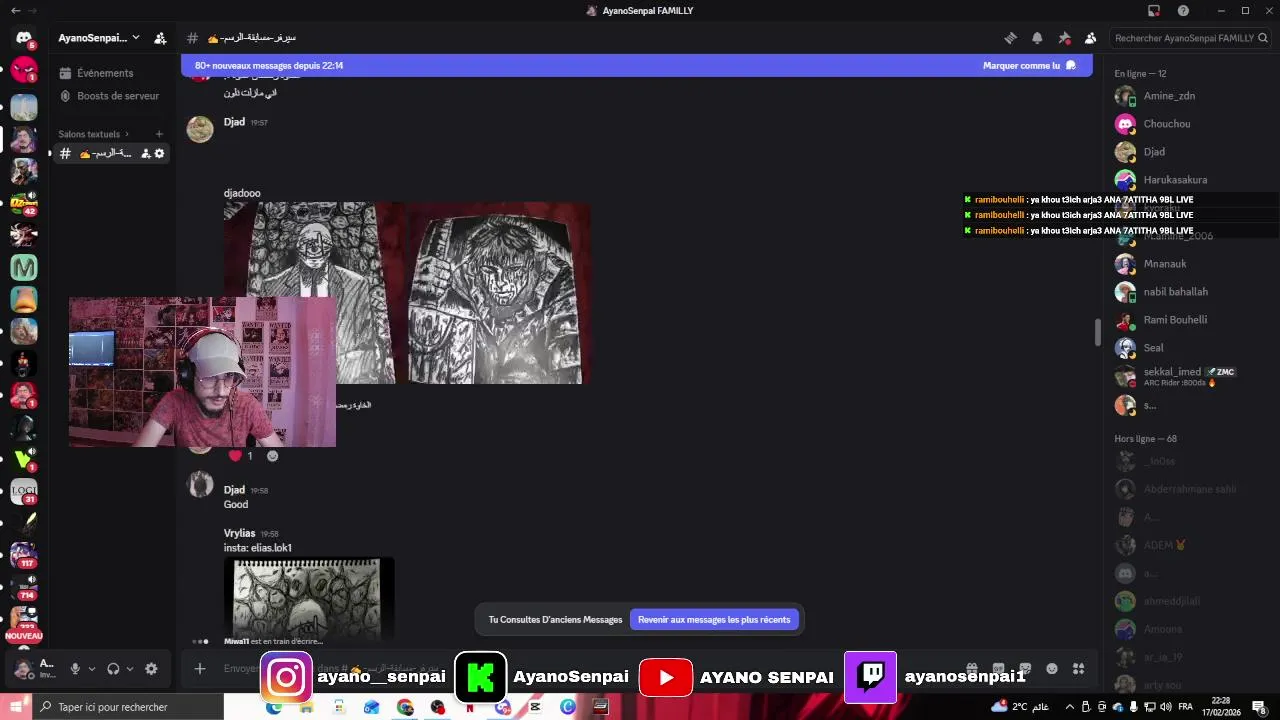This screenshot has height=720, width=1280.
Task: Show hidden tray icons chevron
Action: click(x=1069, y=707)
